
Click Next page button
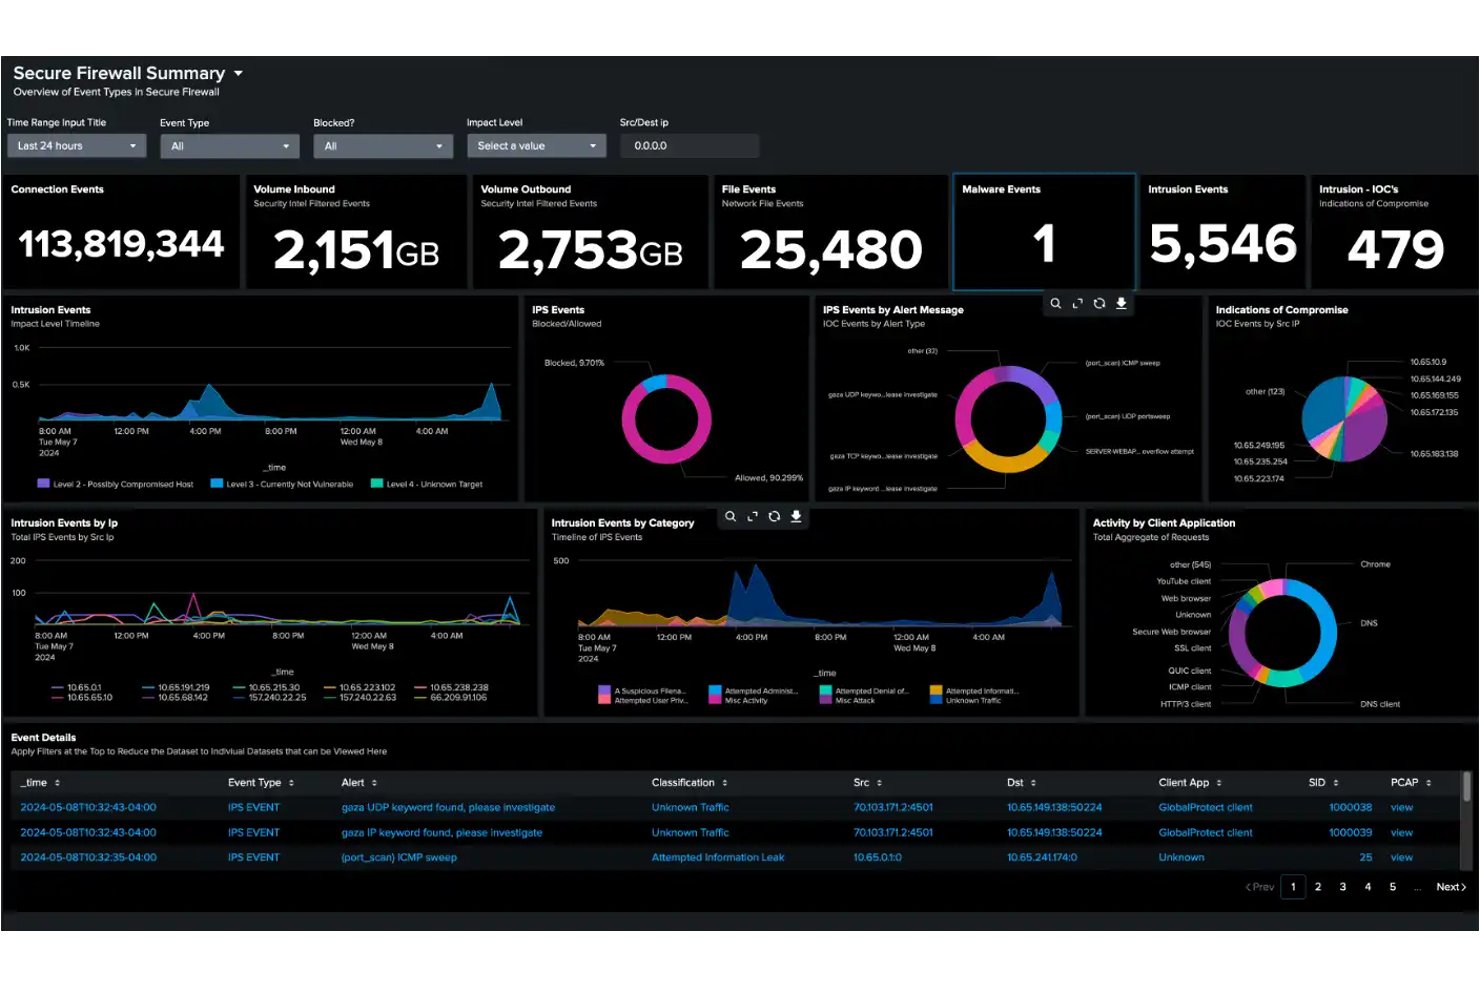click(x=1451, y=887)
